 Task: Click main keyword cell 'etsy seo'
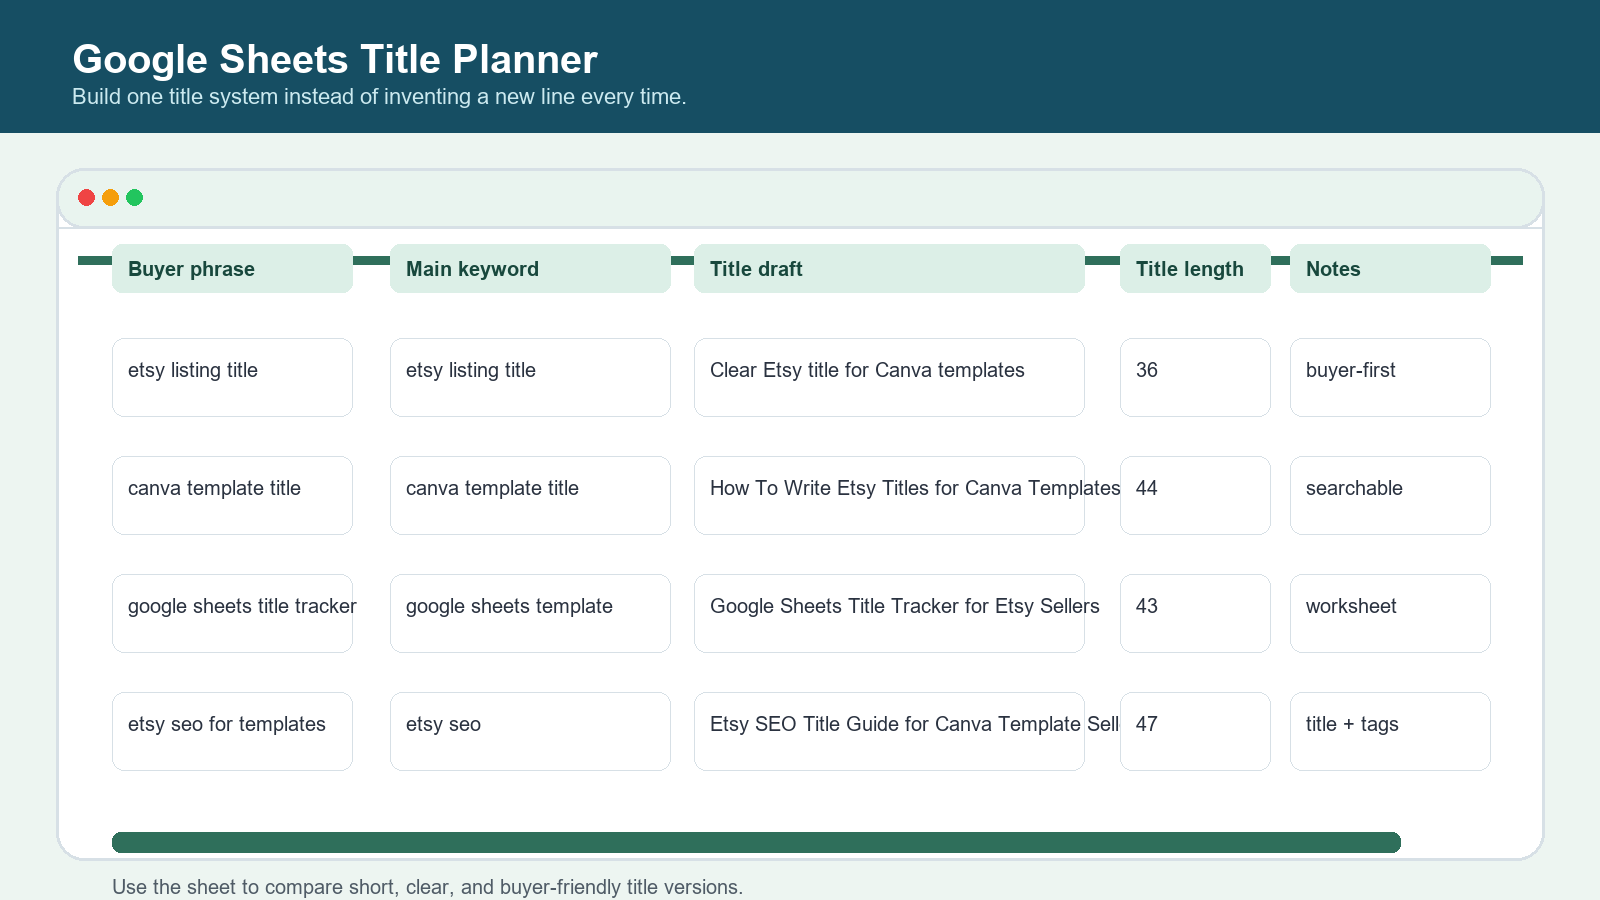click(530, 731)
